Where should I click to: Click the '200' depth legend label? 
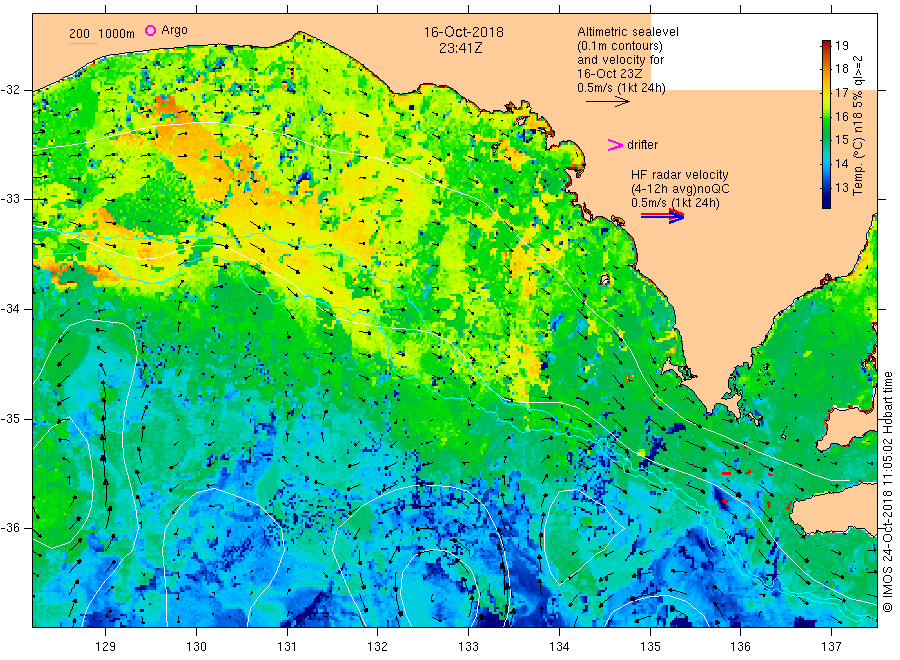pos(79,34)
